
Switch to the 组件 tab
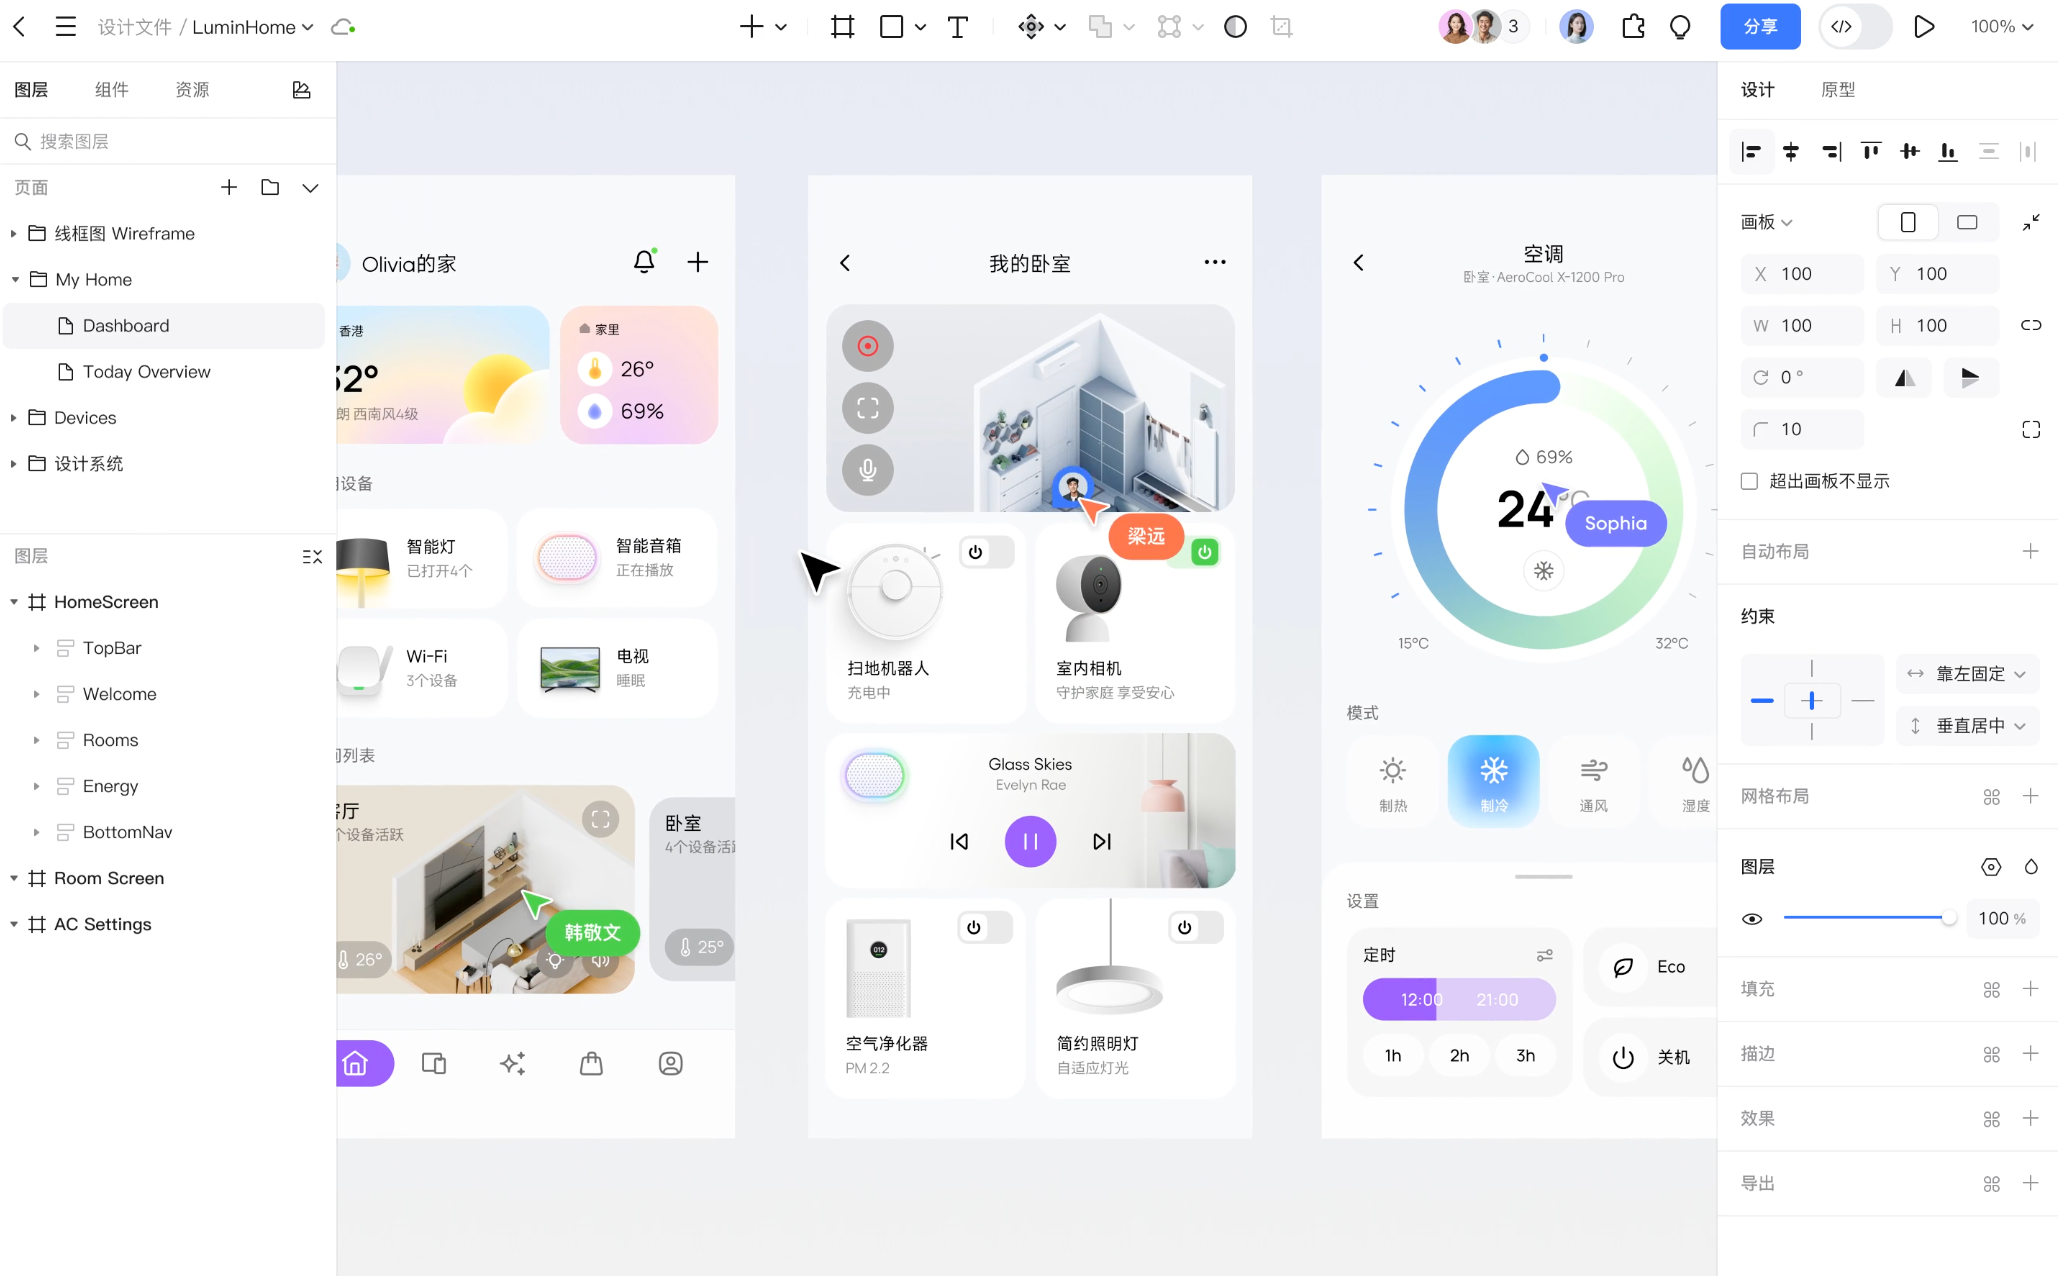click(111, 90)
